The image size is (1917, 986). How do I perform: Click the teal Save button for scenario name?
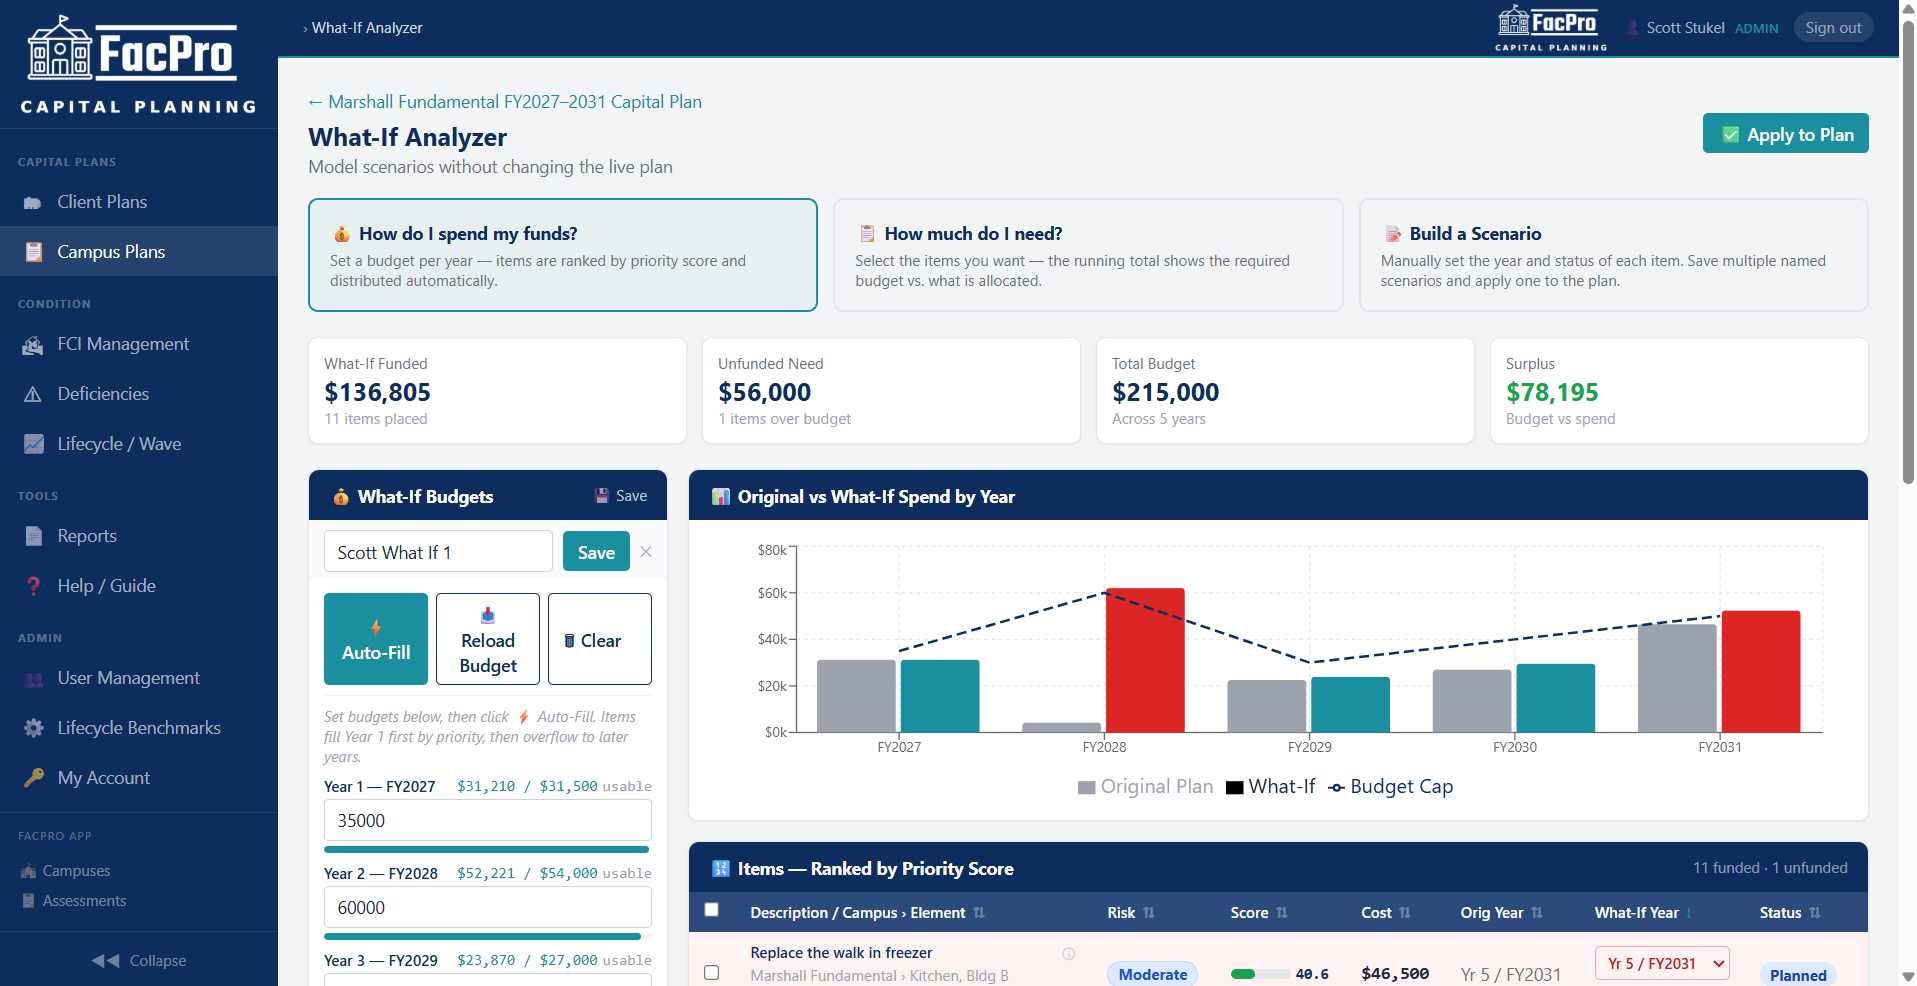click(596, 552)
